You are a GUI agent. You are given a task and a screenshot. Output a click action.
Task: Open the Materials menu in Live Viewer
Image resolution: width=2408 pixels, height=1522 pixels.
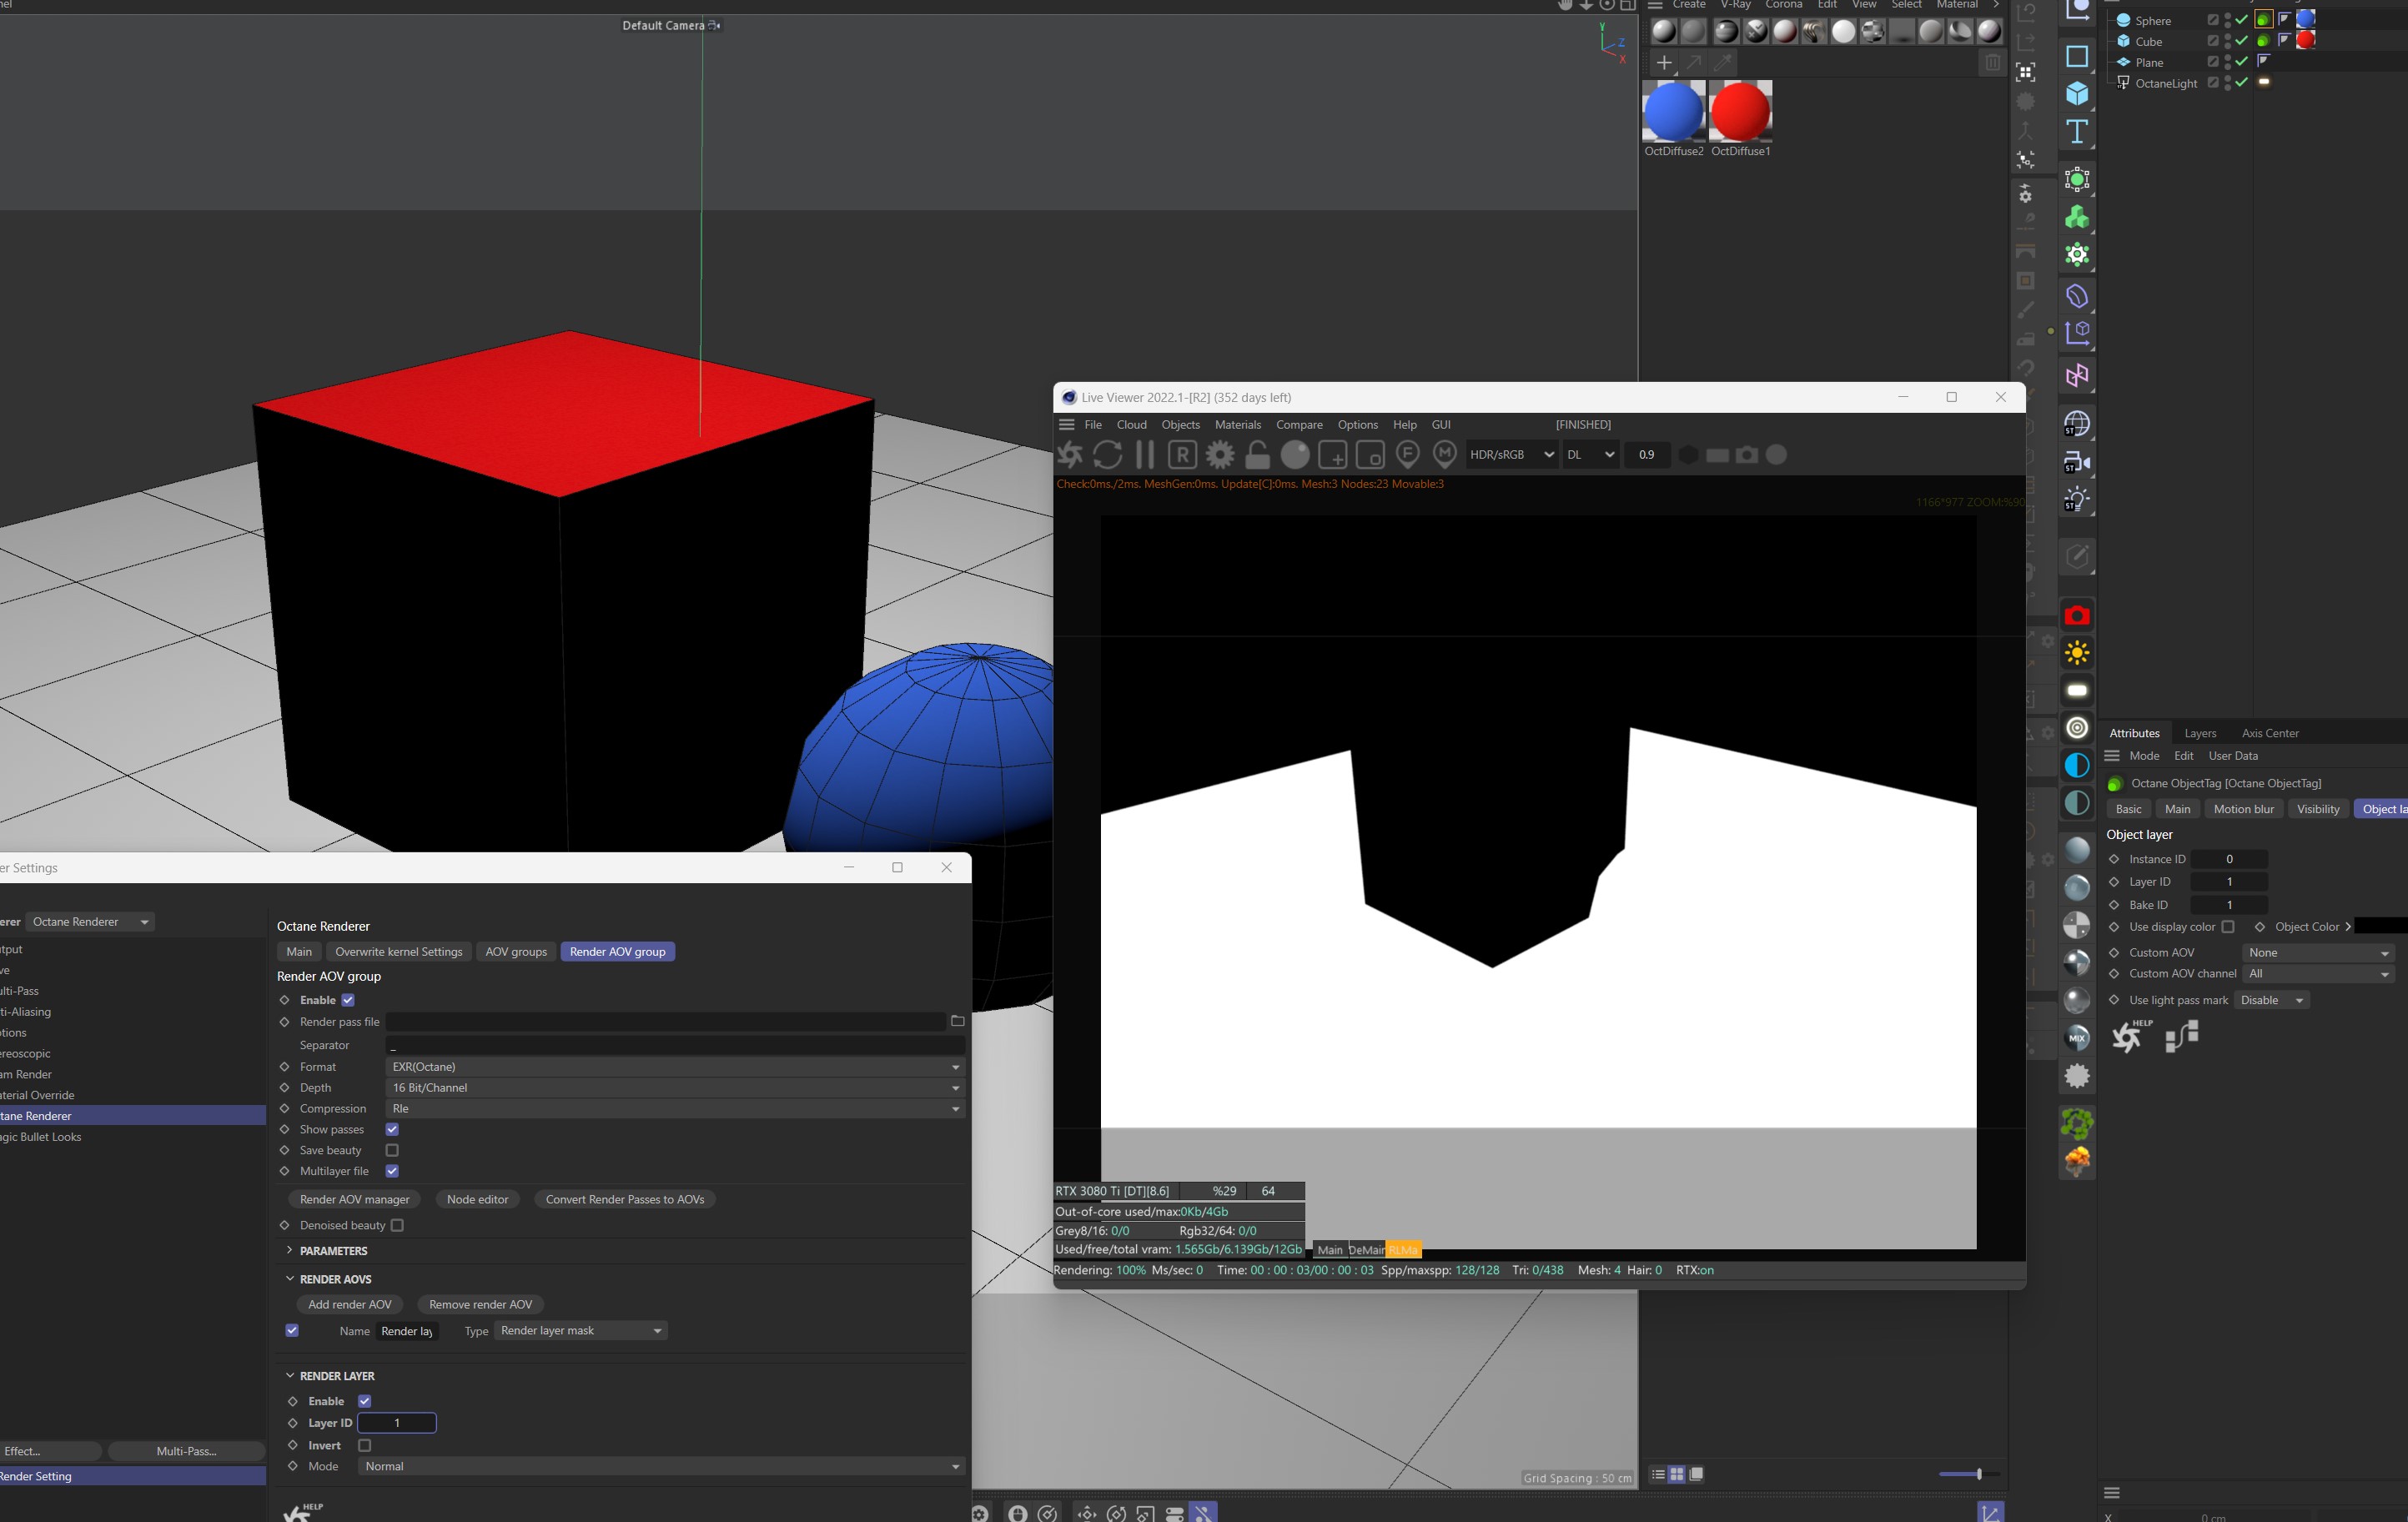1237,425
